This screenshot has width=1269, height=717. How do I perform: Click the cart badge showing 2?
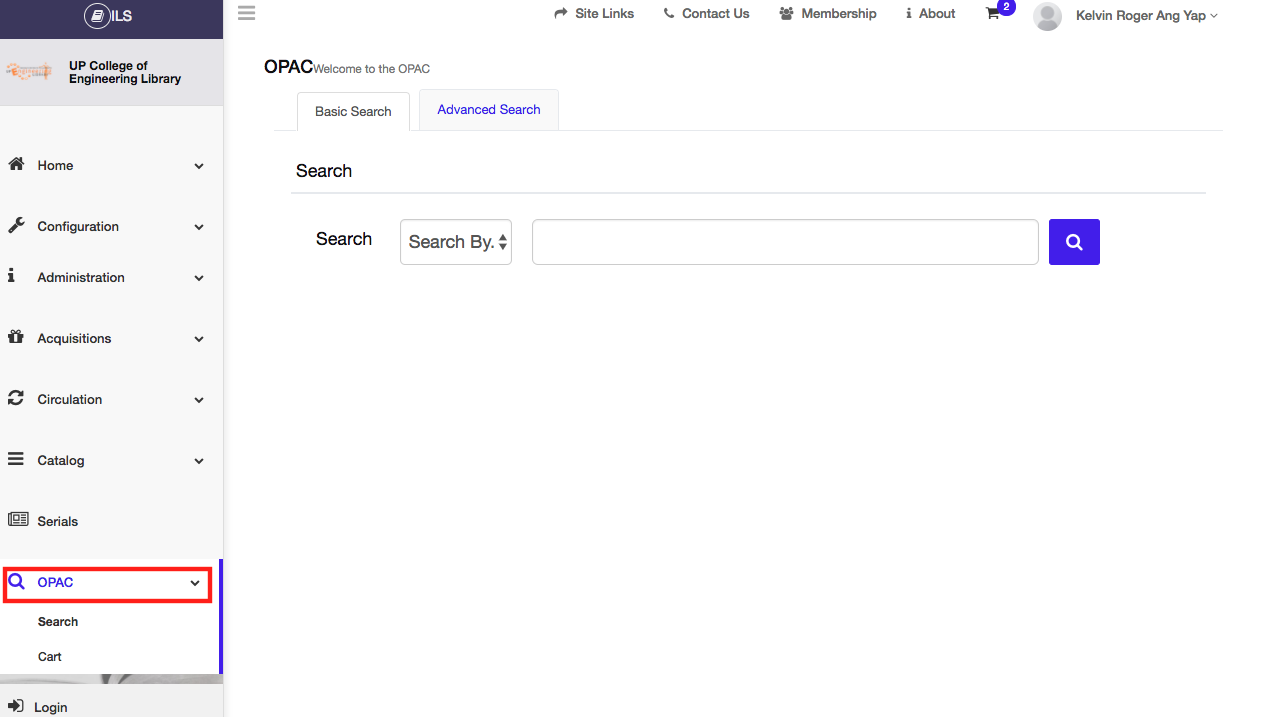point(1007,7)
